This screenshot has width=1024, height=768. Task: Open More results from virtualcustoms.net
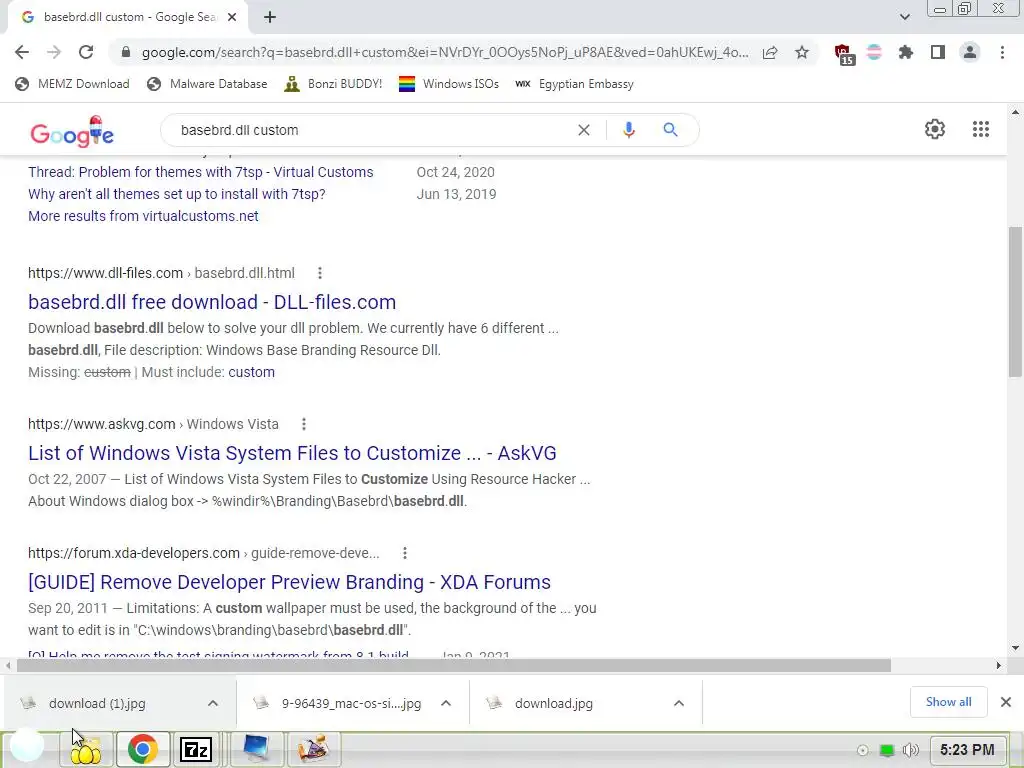point(143,216)
